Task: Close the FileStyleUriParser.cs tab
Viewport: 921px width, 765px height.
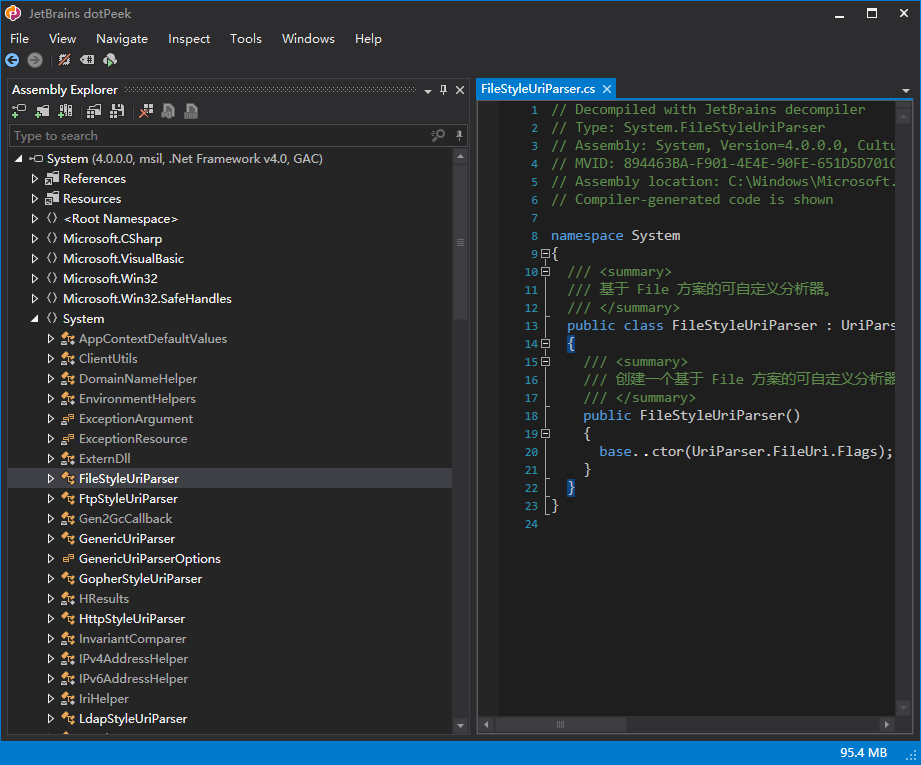Action: pyautogui.click(x=607, y=89)
